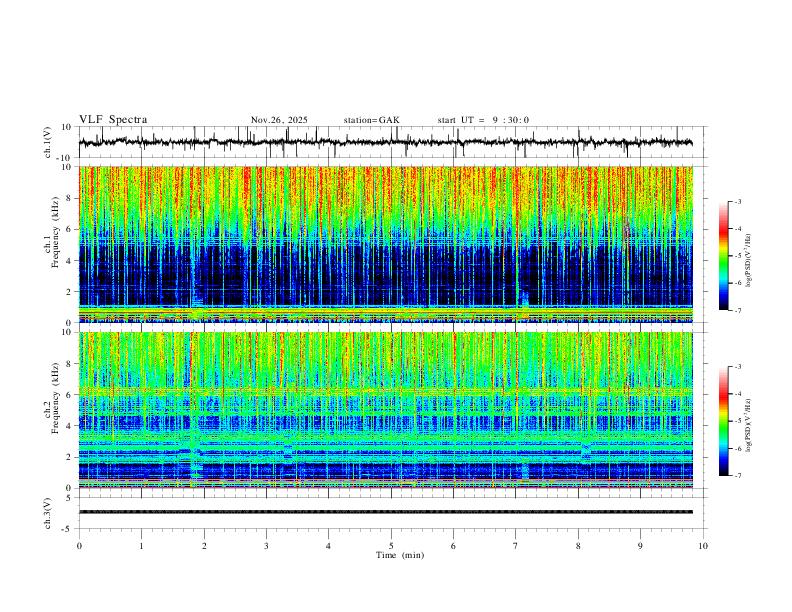Click the "ch.3(V)" axis label
Viewport: 792px width, 612px height.
[x=48, y=514]
